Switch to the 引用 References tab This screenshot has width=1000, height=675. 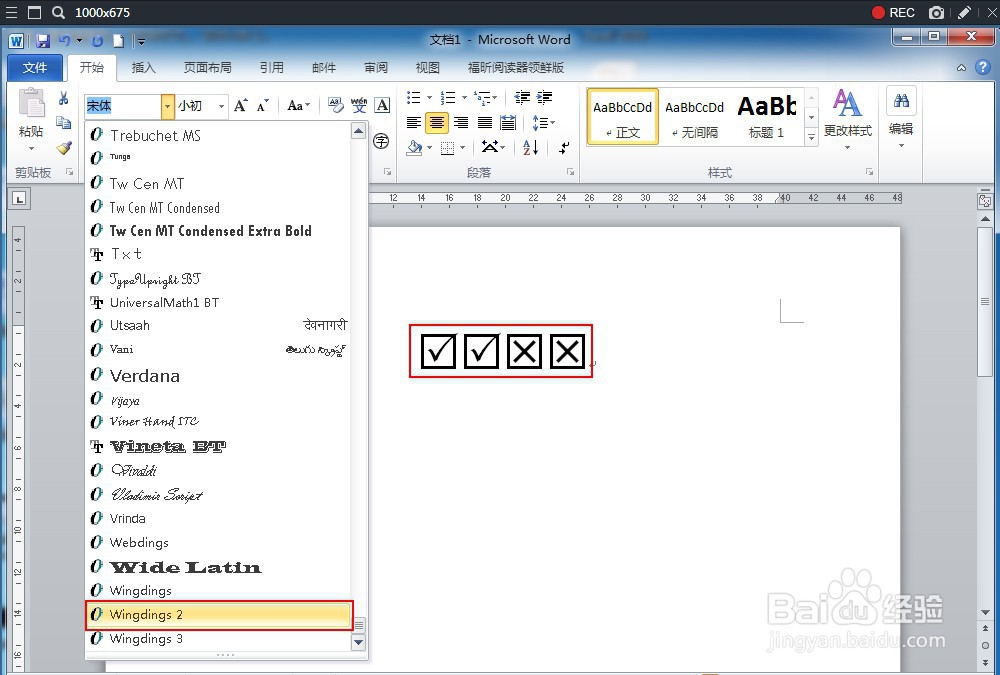(272, 68)
